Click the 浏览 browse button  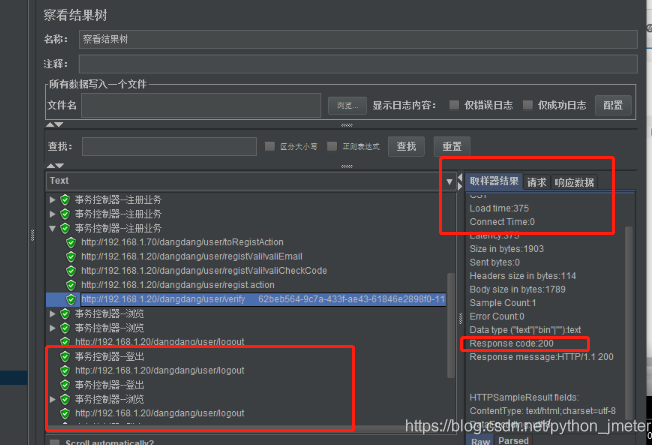[347, 105]
